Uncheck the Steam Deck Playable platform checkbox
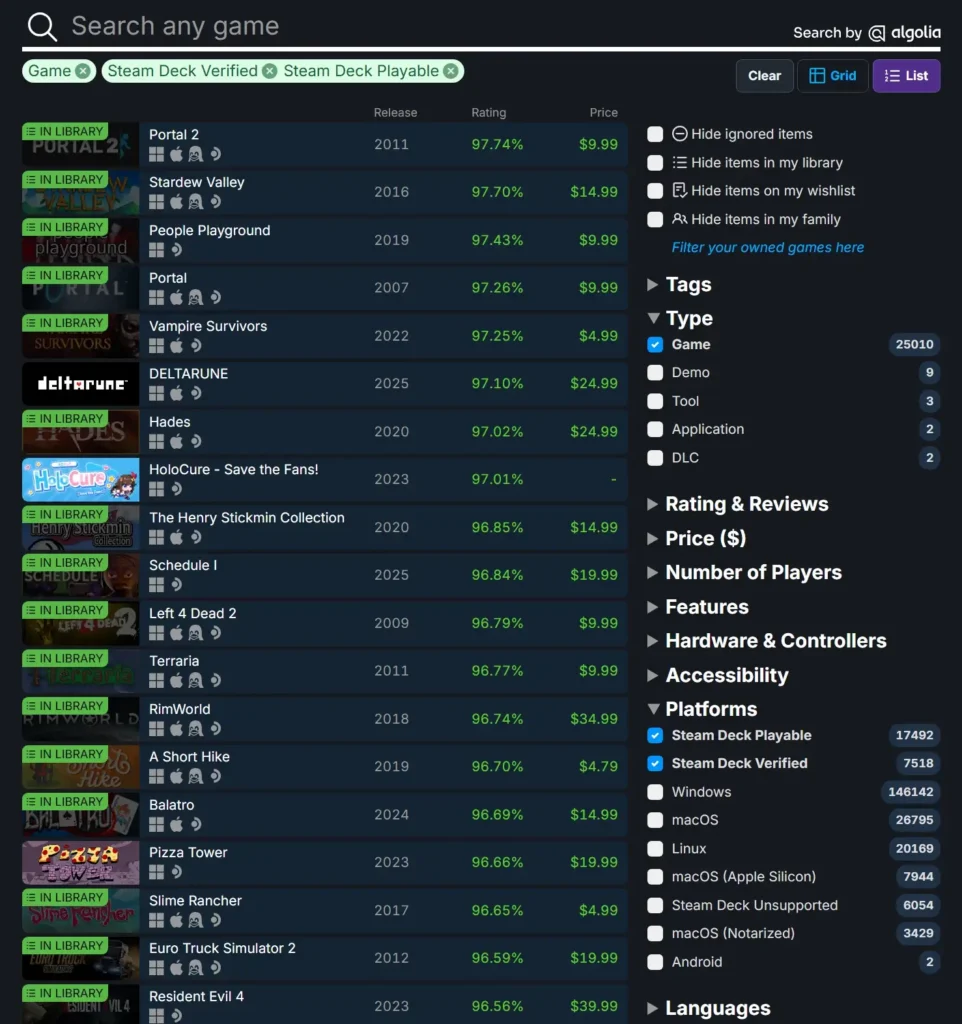The image size is (962, 1024). point(655,735)
